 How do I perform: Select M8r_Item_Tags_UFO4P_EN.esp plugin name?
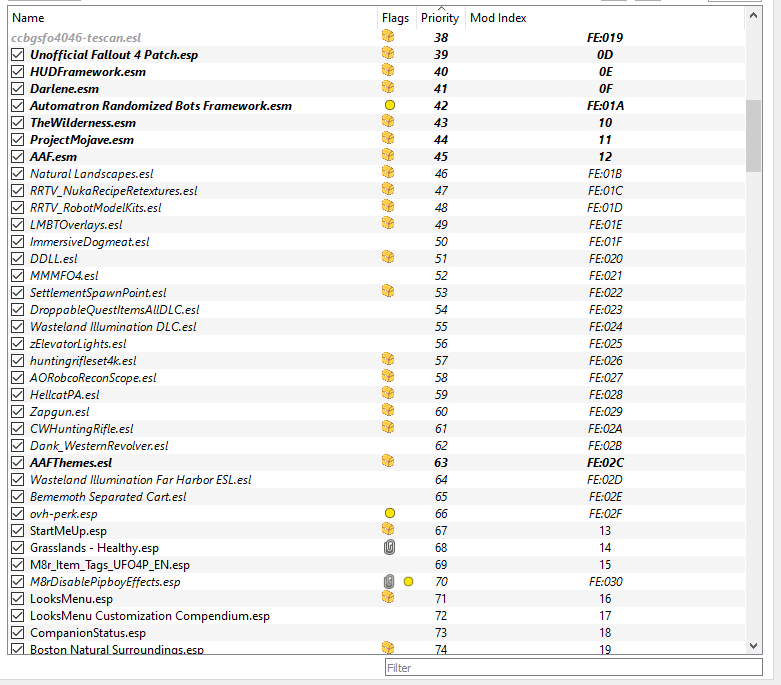click(110, 565)
